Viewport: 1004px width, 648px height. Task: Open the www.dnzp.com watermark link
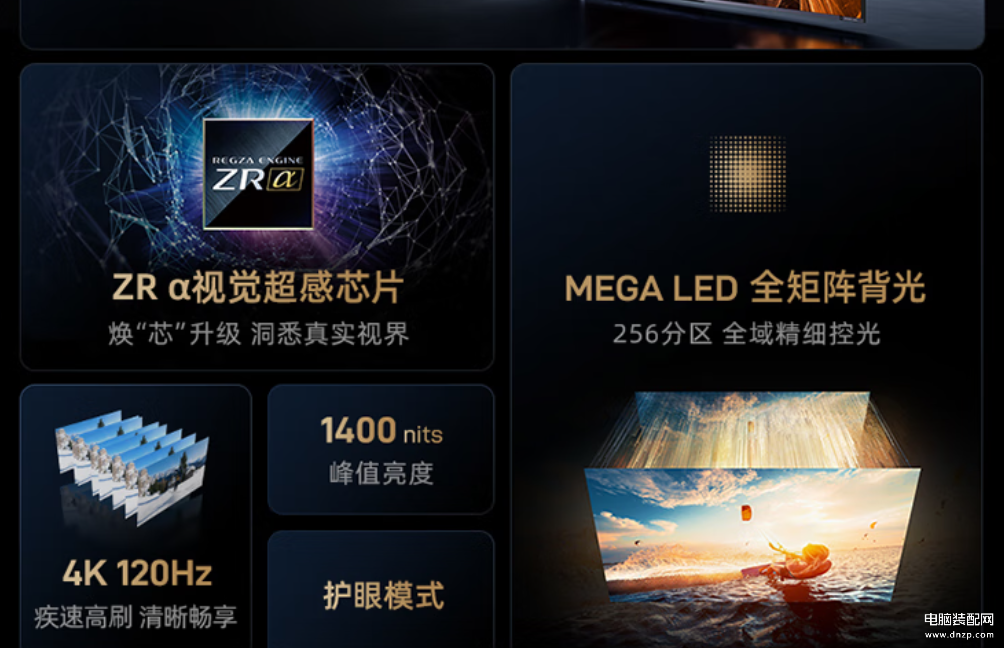[959, 635]
